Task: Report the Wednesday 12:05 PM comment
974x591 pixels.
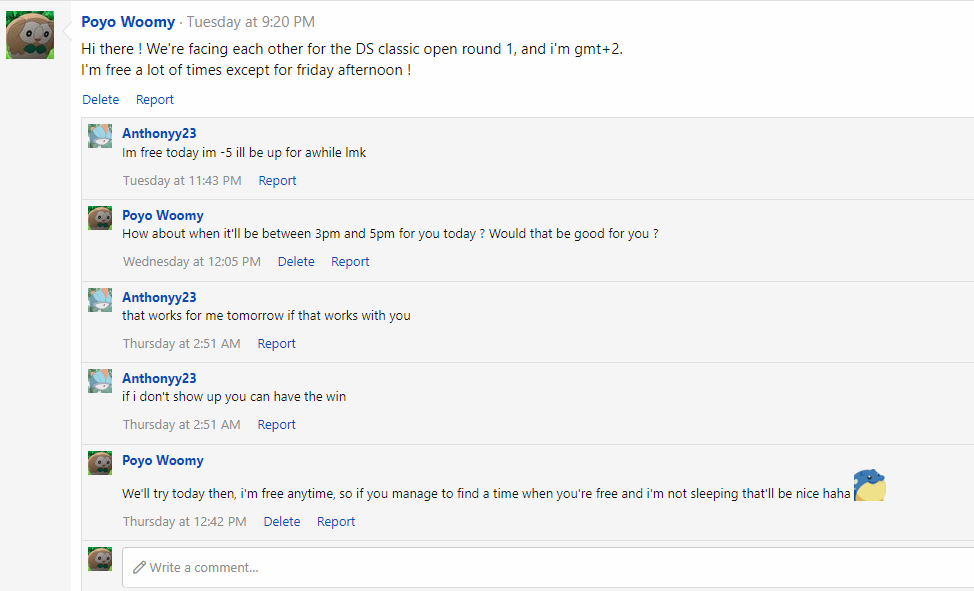Action: click(350, 262)
